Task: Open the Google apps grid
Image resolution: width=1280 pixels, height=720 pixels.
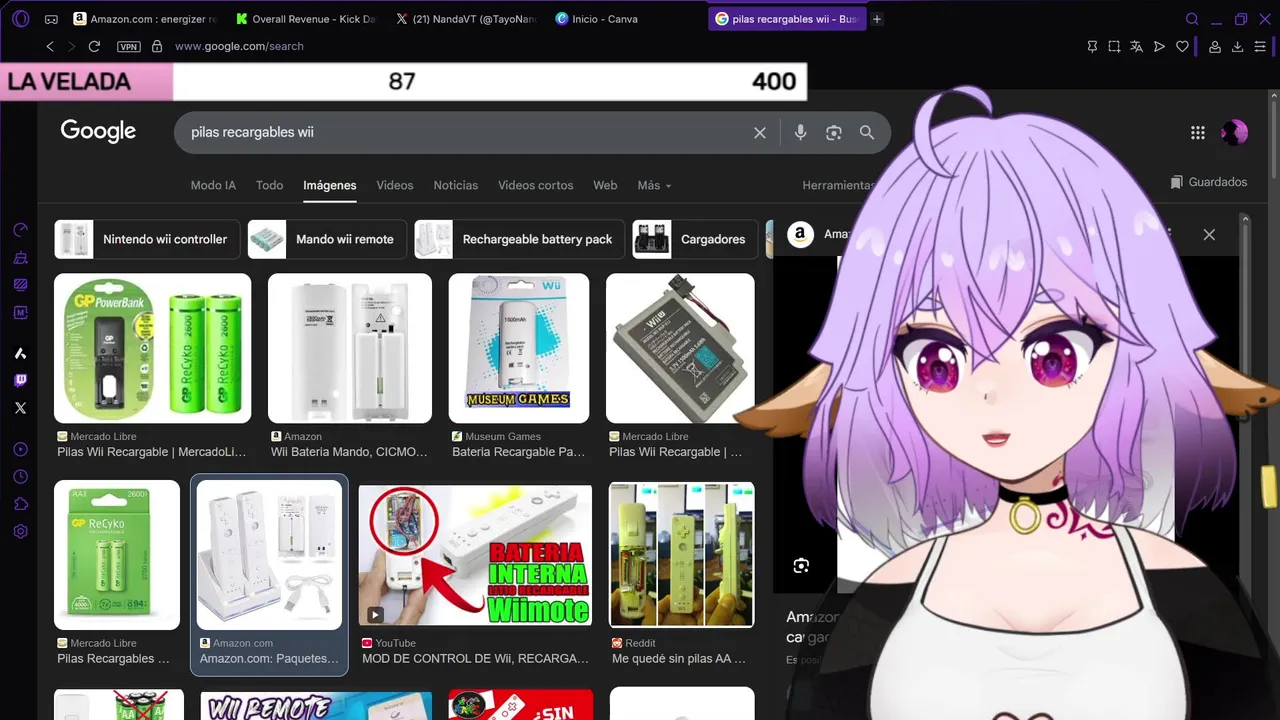Action: click(x=1198, y=132)
